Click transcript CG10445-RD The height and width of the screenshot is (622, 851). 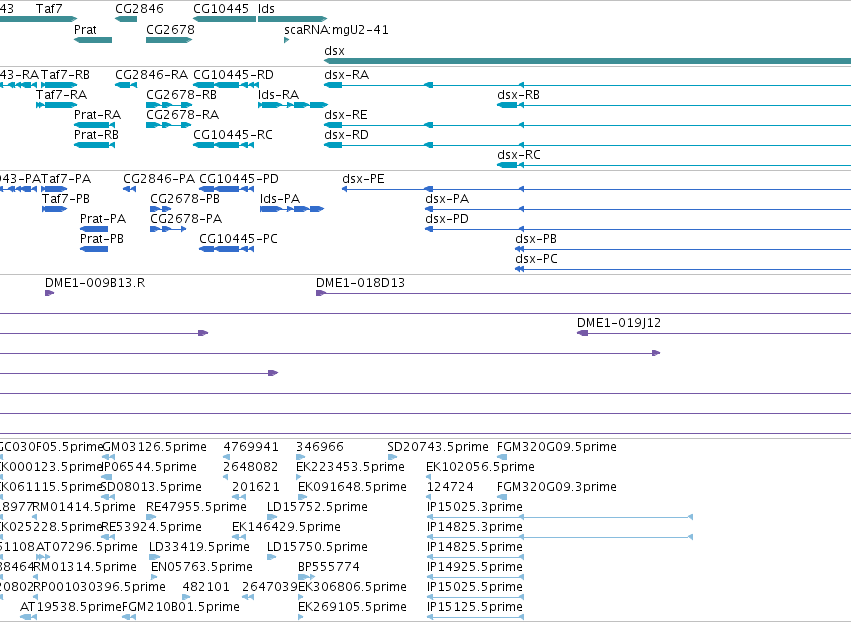coord(233,75)
